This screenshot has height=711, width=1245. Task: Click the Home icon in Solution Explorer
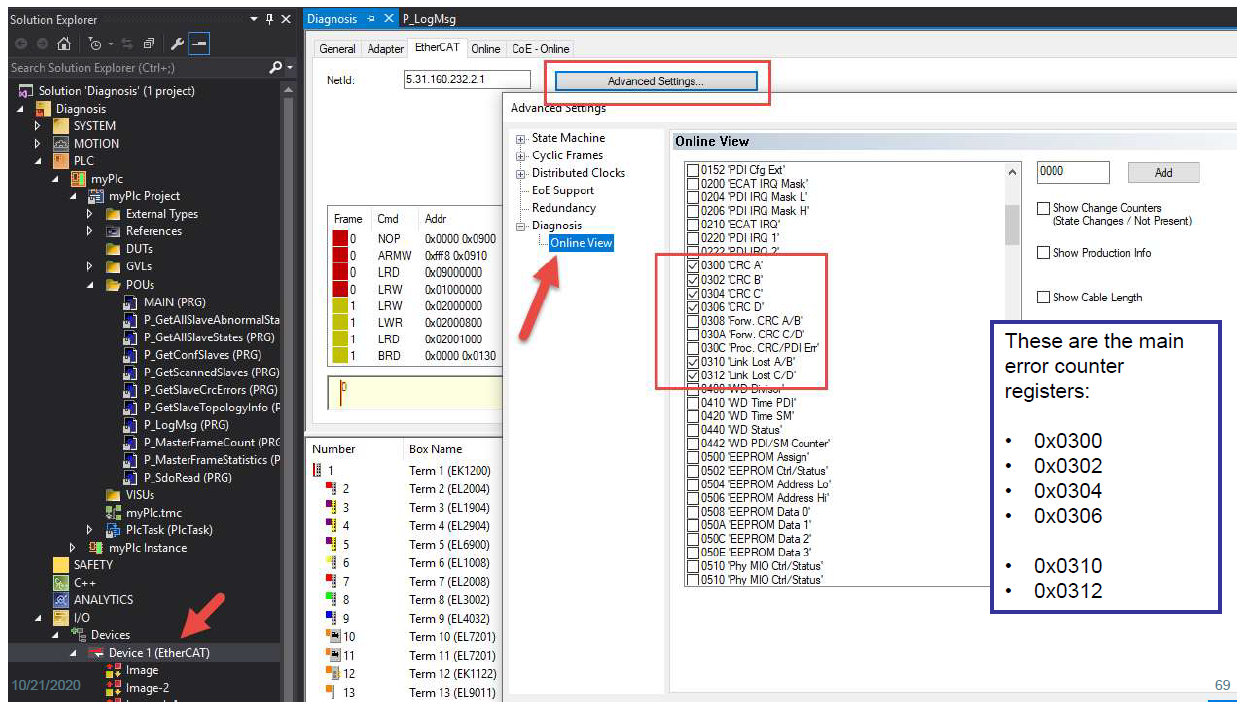click(x=64, y=44)
